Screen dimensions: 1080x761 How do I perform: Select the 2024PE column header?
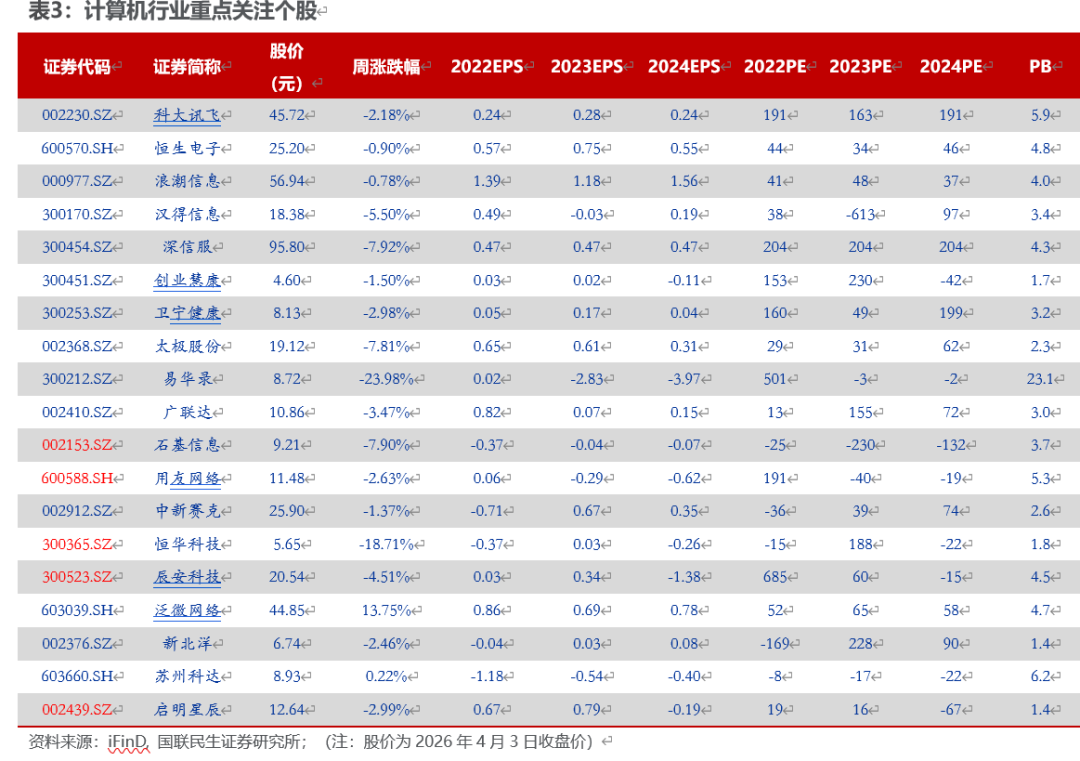click(950, 67)
